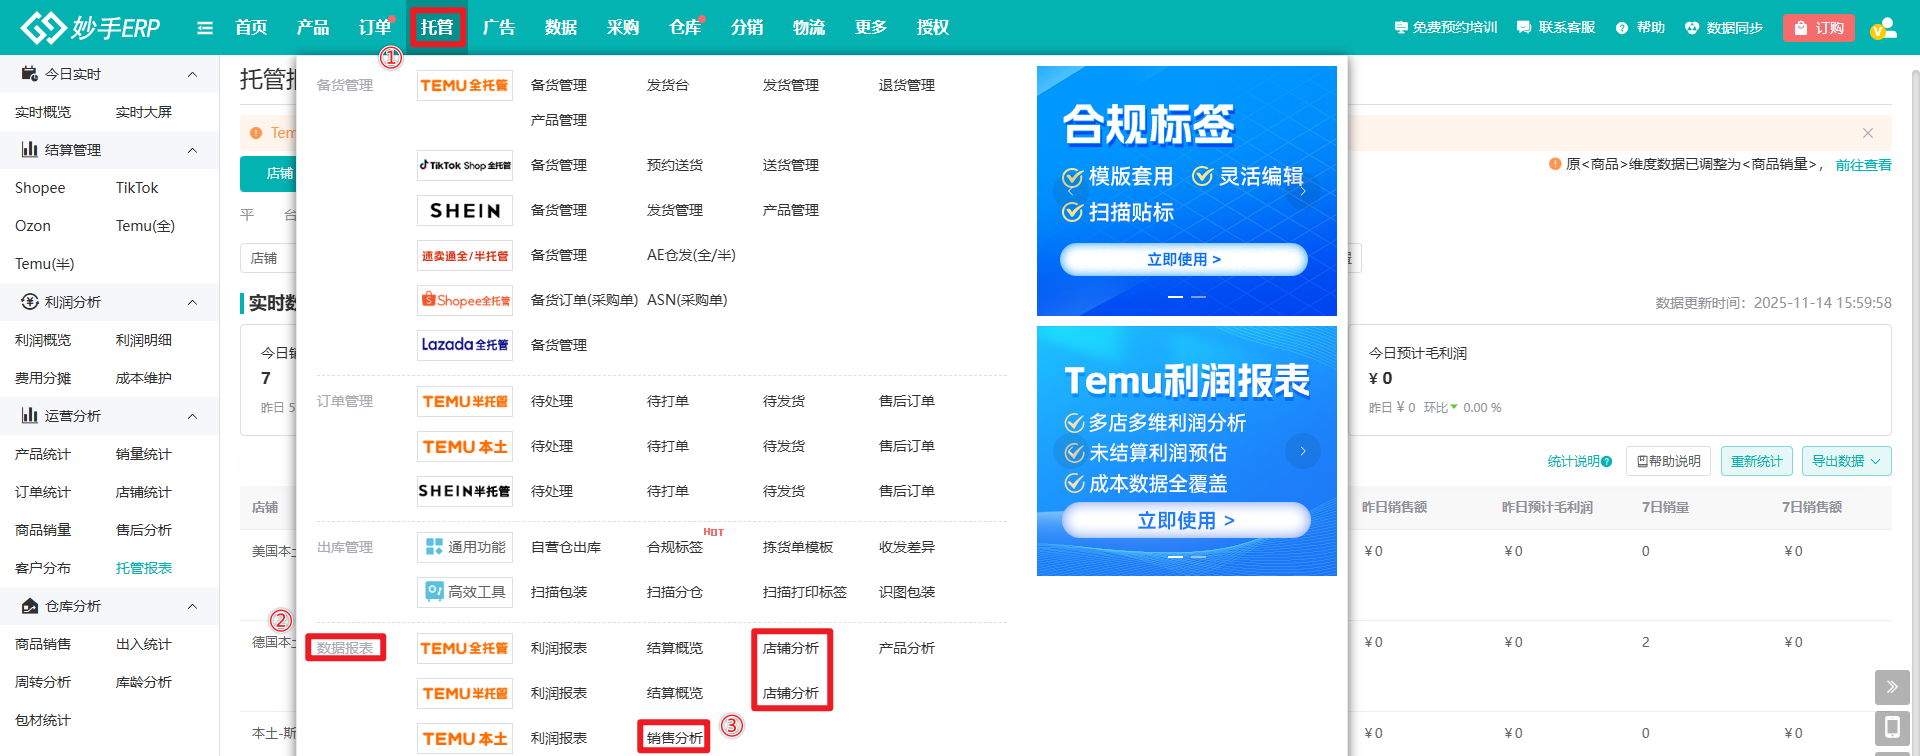Collapse the 利润分析 sidebar section
This screenshot has width=1920, height=756.
(x=193, y=302)
